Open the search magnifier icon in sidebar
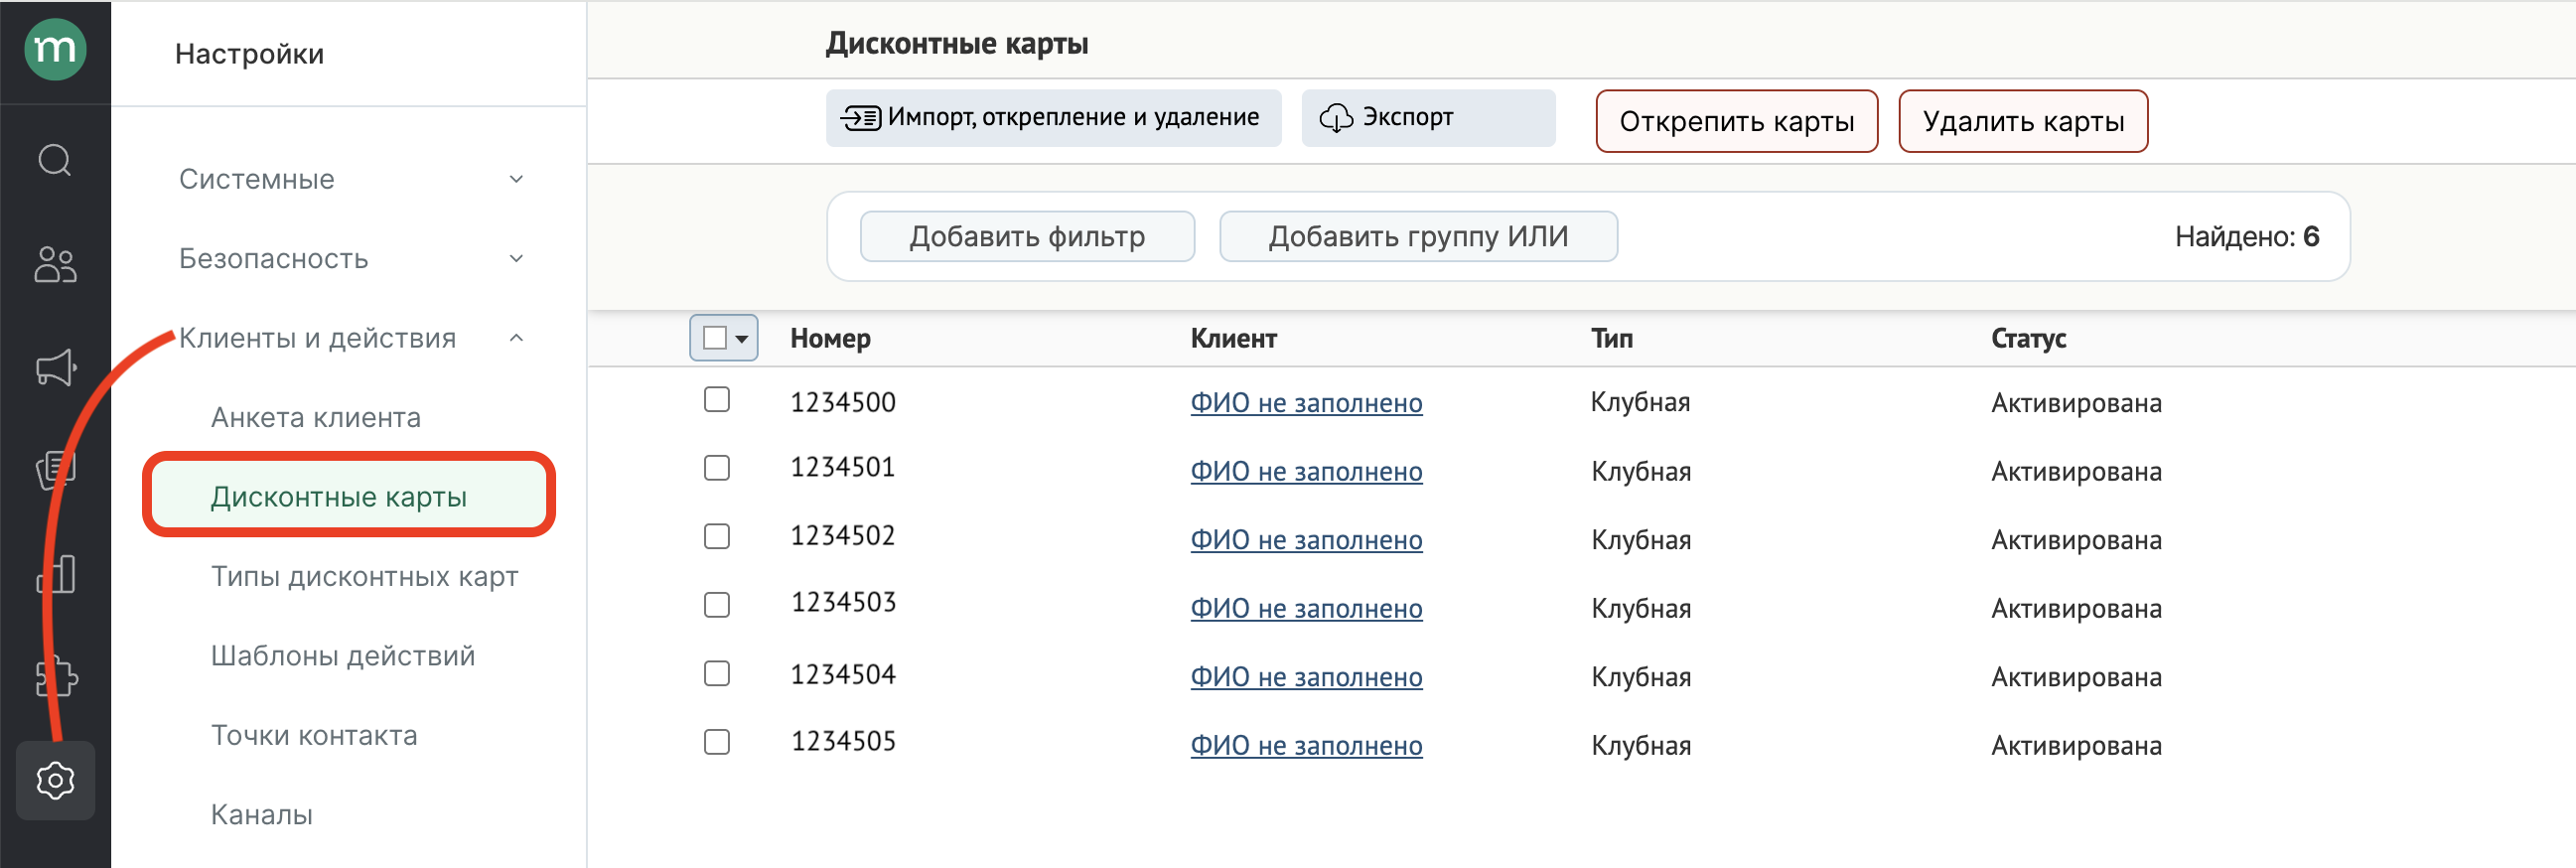This screenshot has height=868, width=2576. (x=55, y=160)
